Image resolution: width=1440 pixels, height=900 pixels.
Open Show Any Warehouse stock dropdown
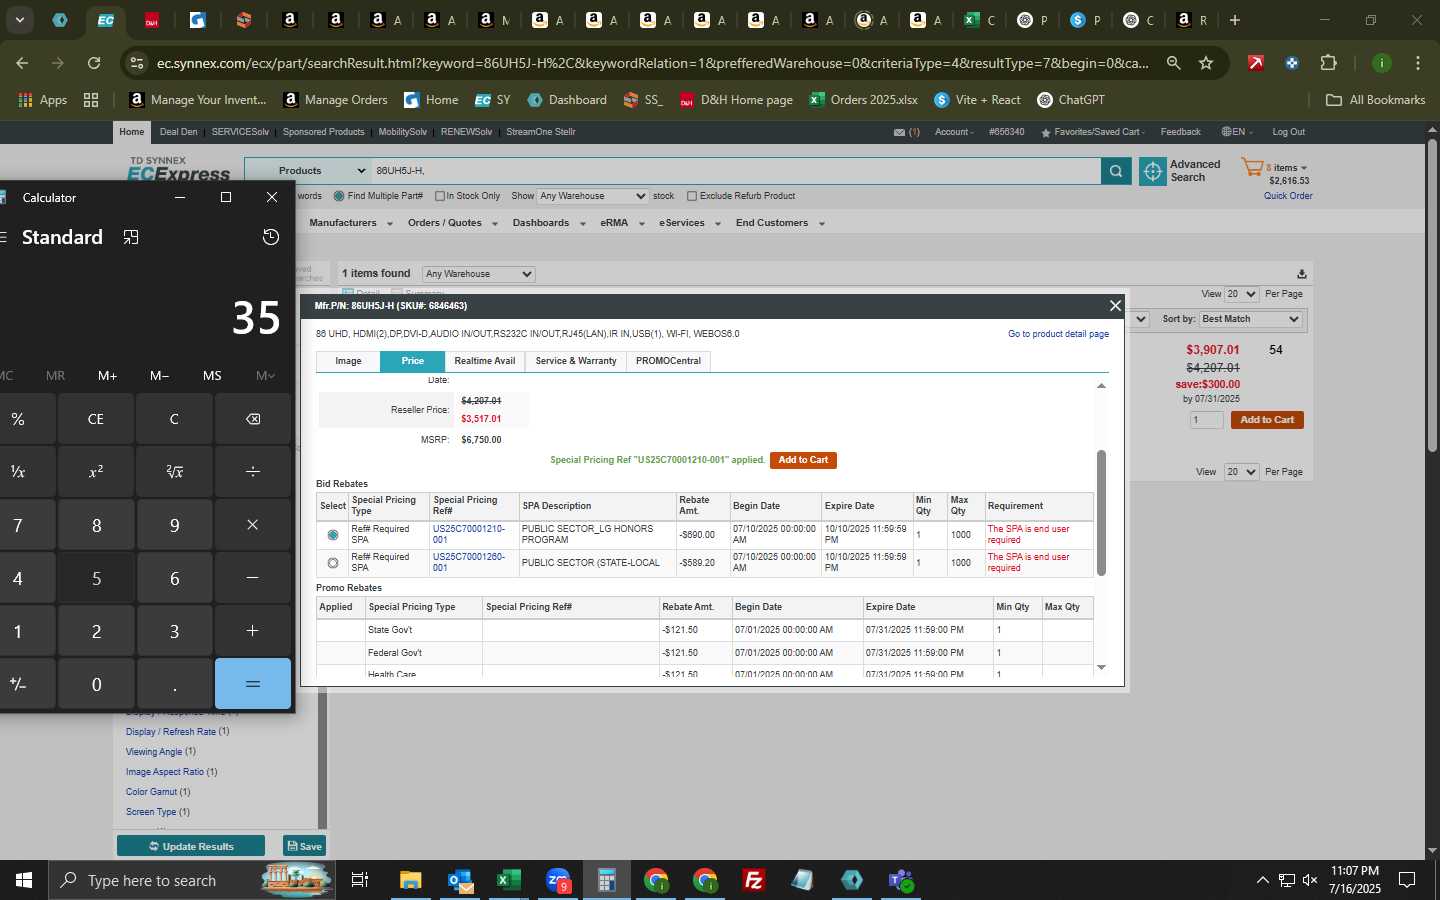593,196
